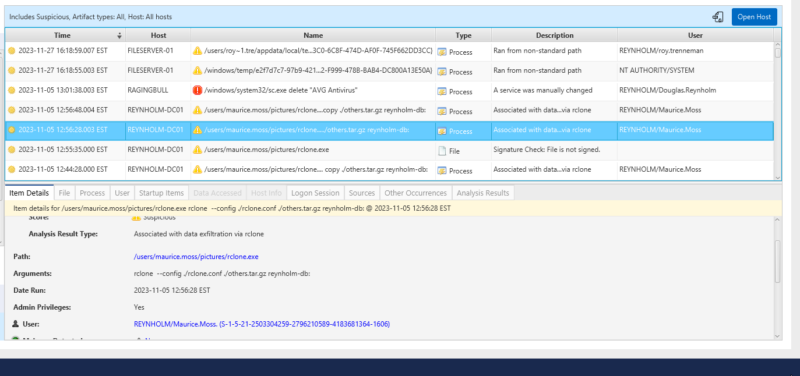
Task: Open the Startup Items tab
Action: [x=161, y=193]
